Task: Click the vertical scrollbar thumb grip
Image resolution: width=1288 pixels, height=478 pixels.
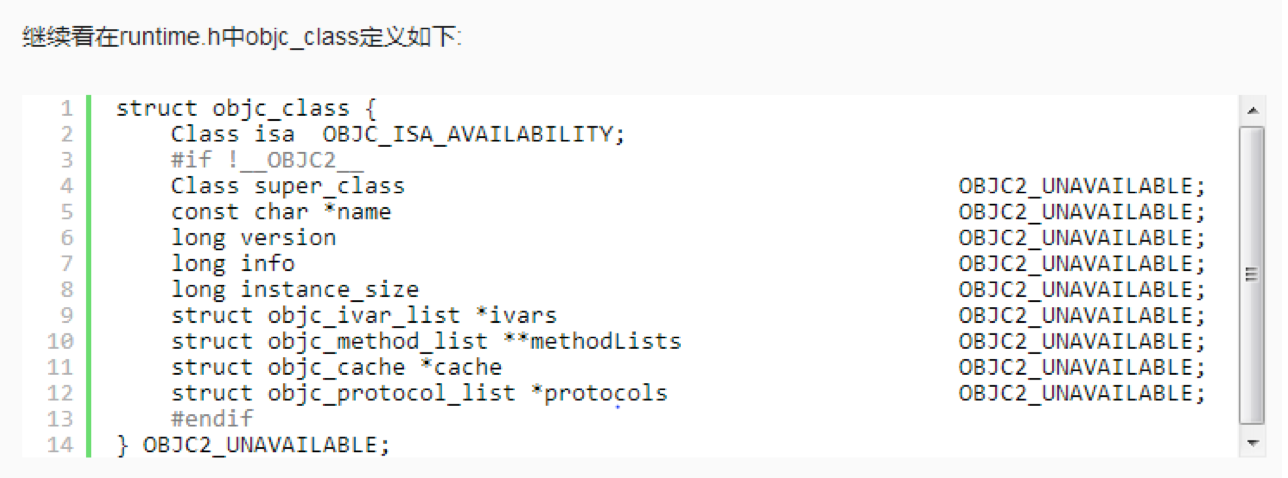Action: pyautogui.click(x=1250, y=274)
